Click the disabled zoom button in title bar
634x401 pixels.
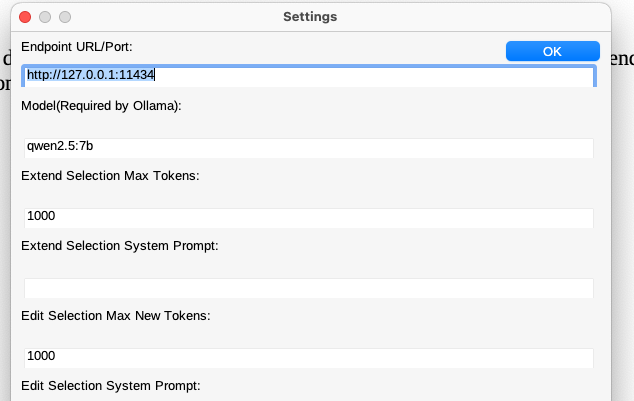coord(65,17)
